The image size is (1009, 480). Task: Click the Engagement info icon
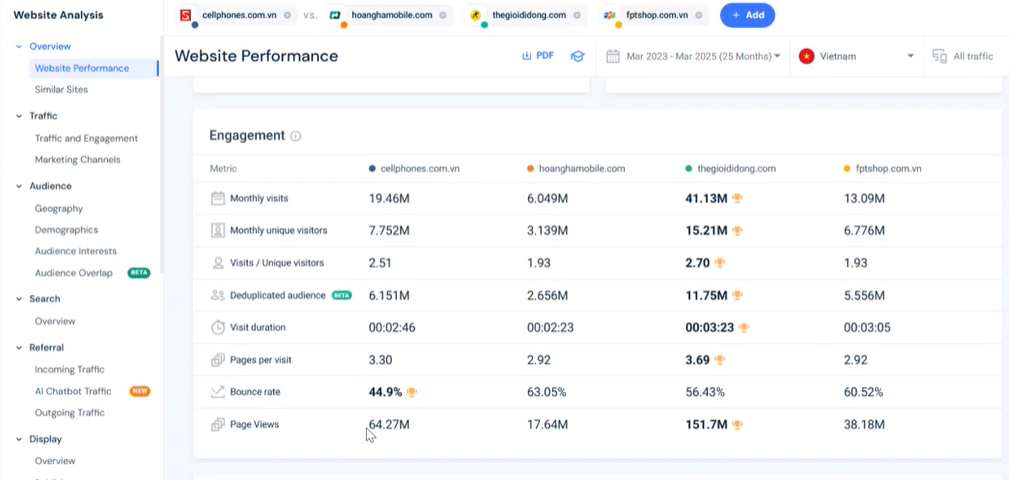tap(295, 136)
